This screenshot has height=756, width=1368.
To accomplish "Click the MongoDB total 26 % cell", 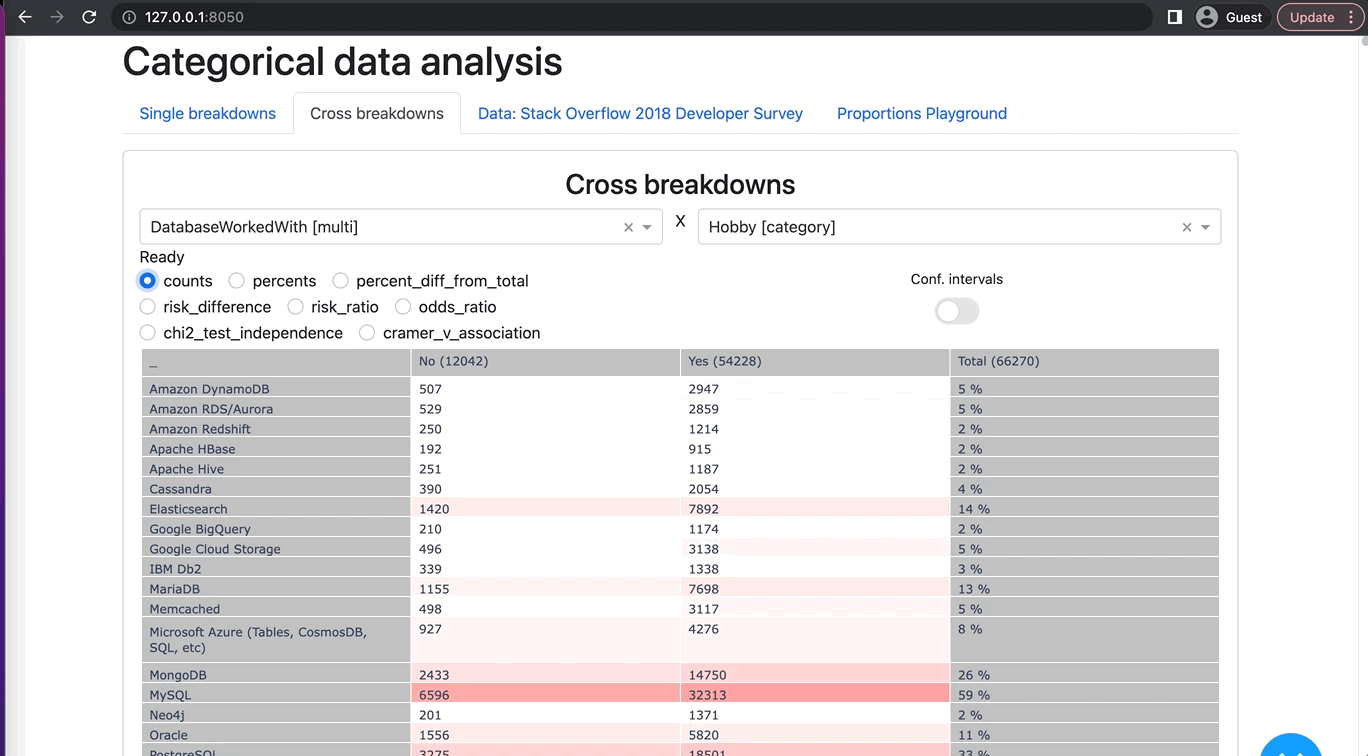I will point(1085,675).
